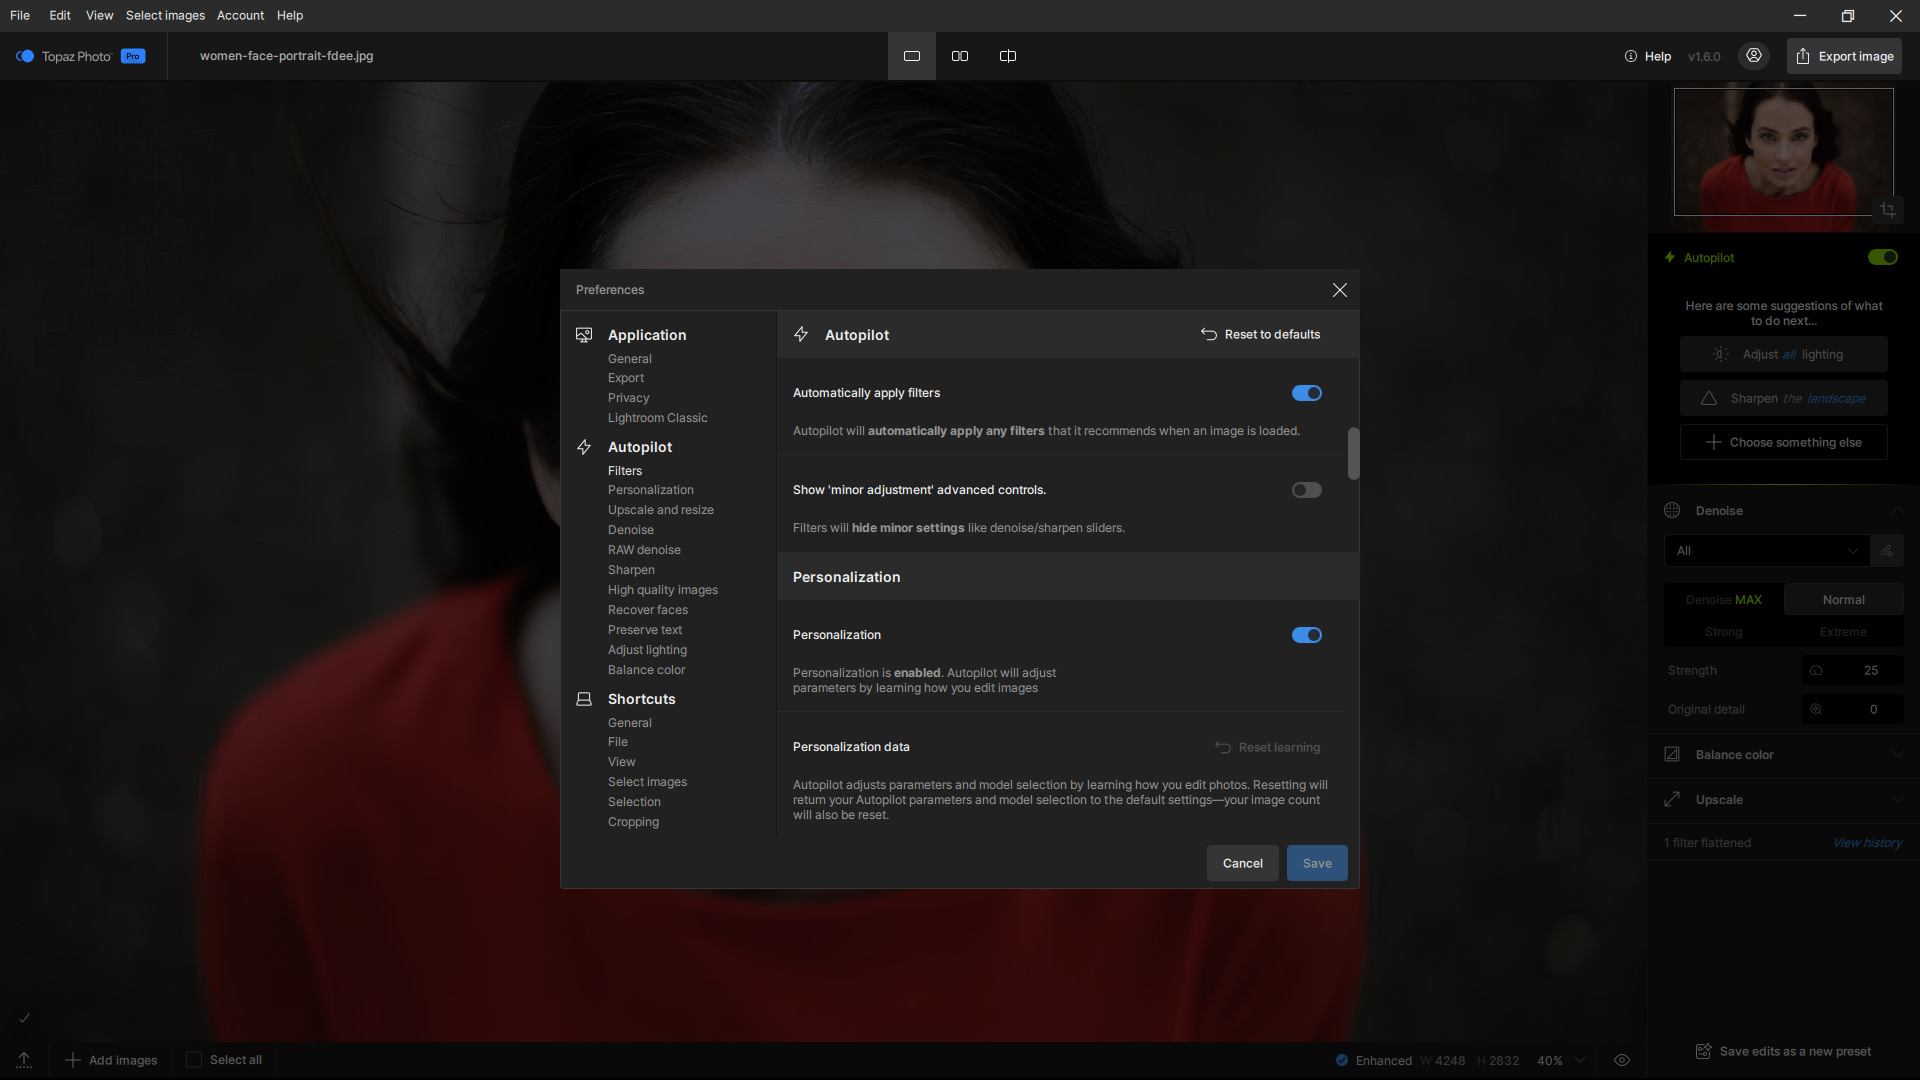The height and width of the screenshot is (1080, 1920).
Task: Switch to split comparison view icon
Action: coord(1008,56)
